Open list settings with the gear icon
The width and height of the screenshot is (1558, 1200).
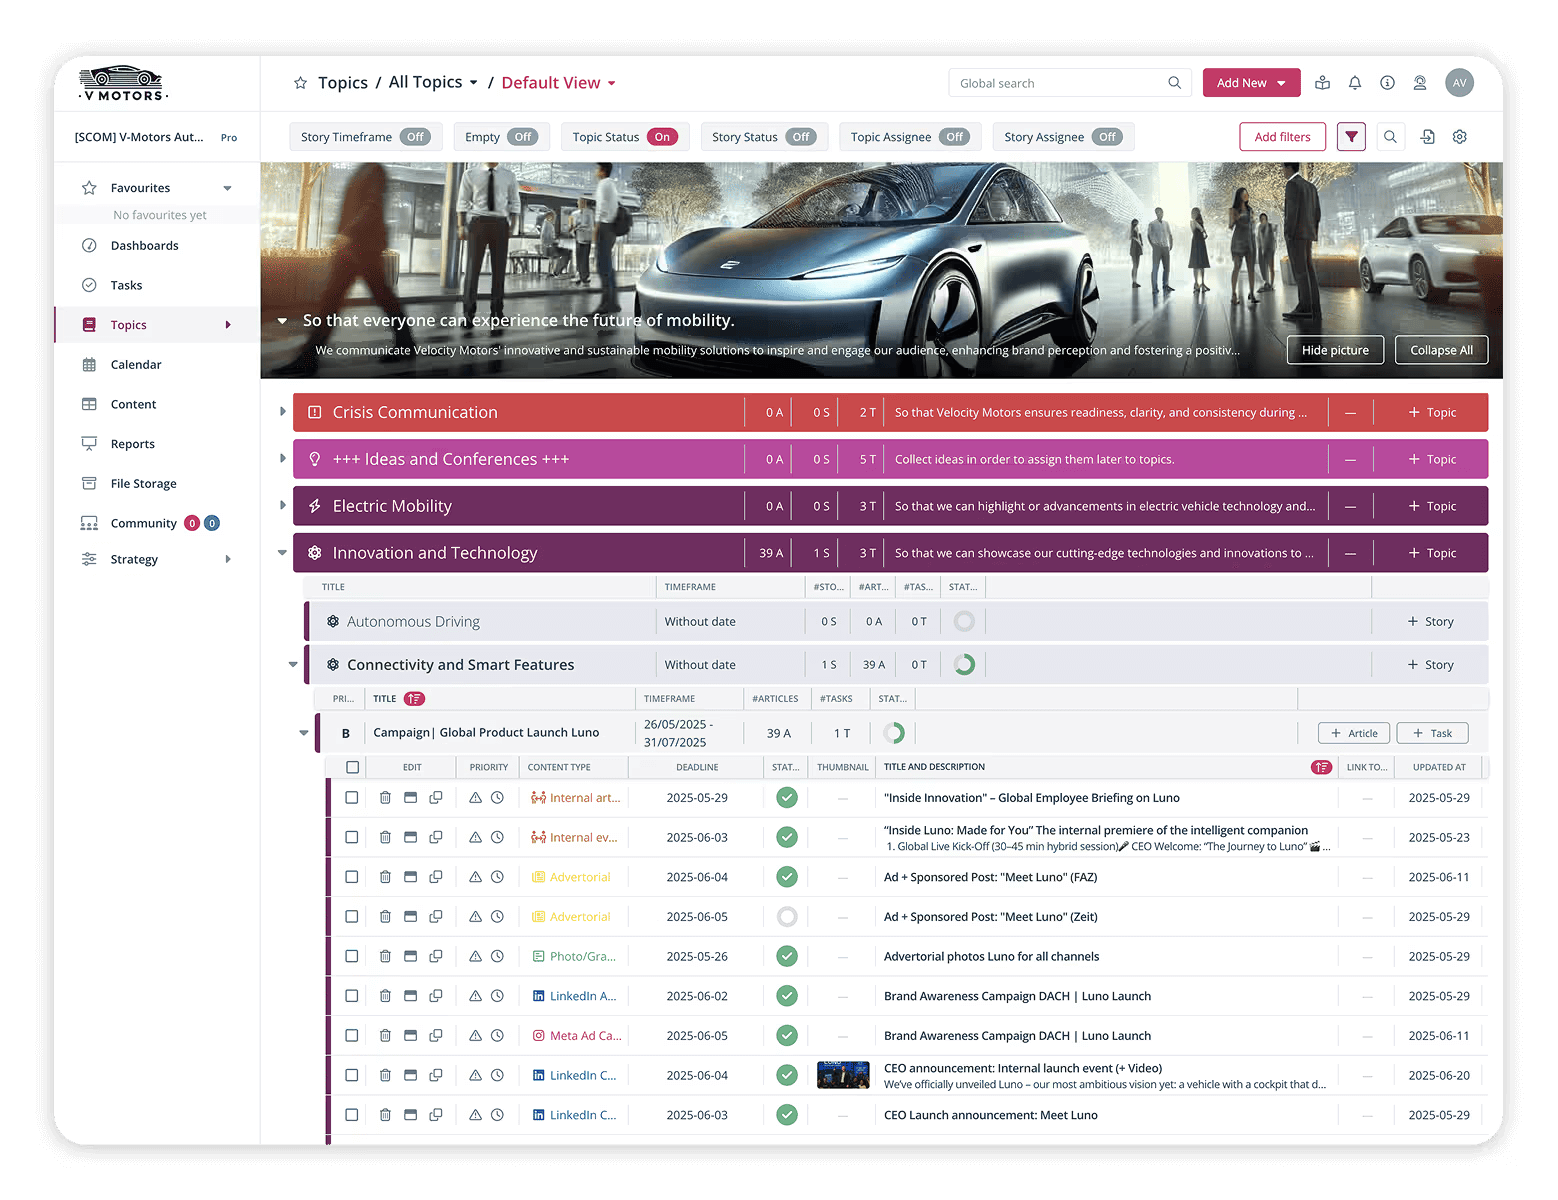(1459, 136)
